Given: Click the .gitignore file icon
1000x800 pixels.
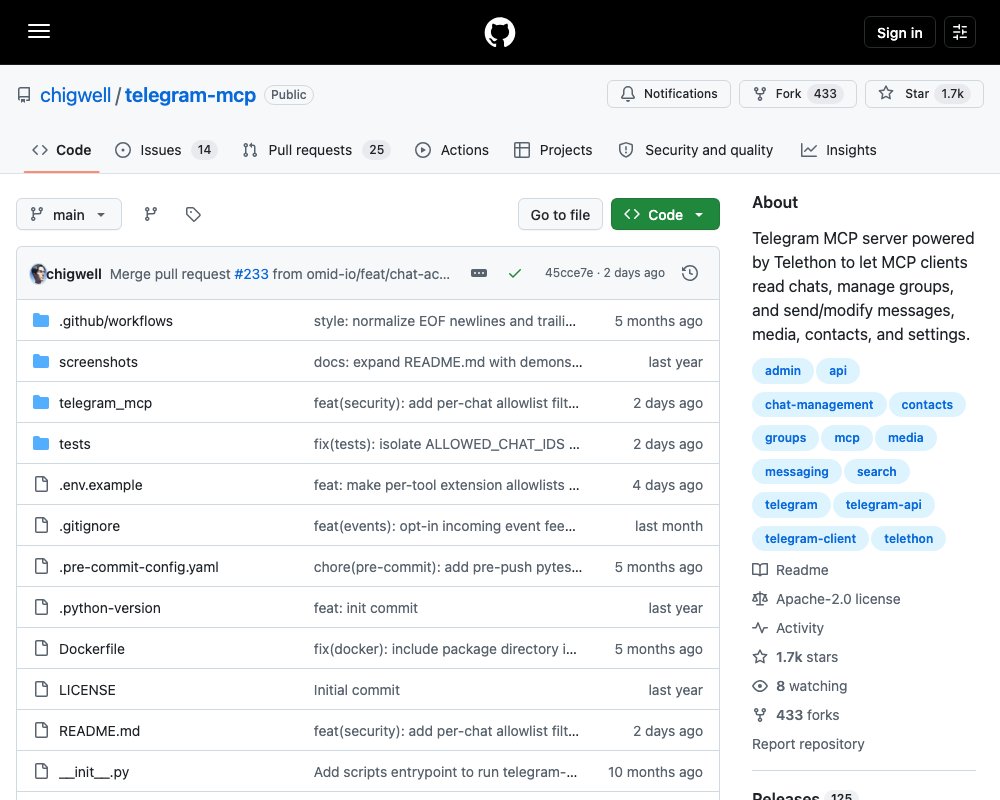Looking at the screenshot, I should pos(41,525).
